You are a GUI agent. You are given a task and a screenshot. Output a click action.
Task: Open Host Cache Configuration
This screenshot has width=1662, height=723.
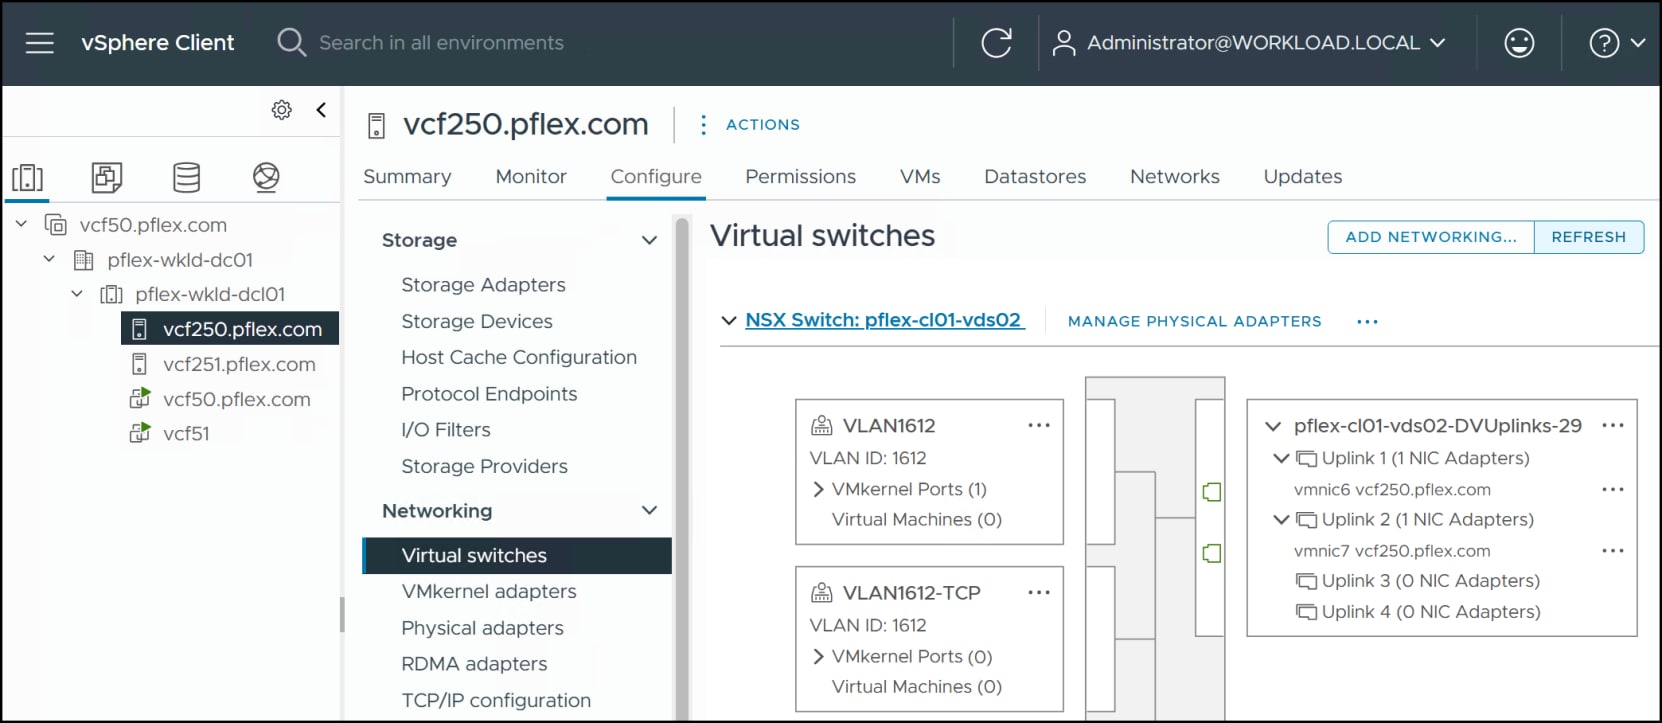519,357
